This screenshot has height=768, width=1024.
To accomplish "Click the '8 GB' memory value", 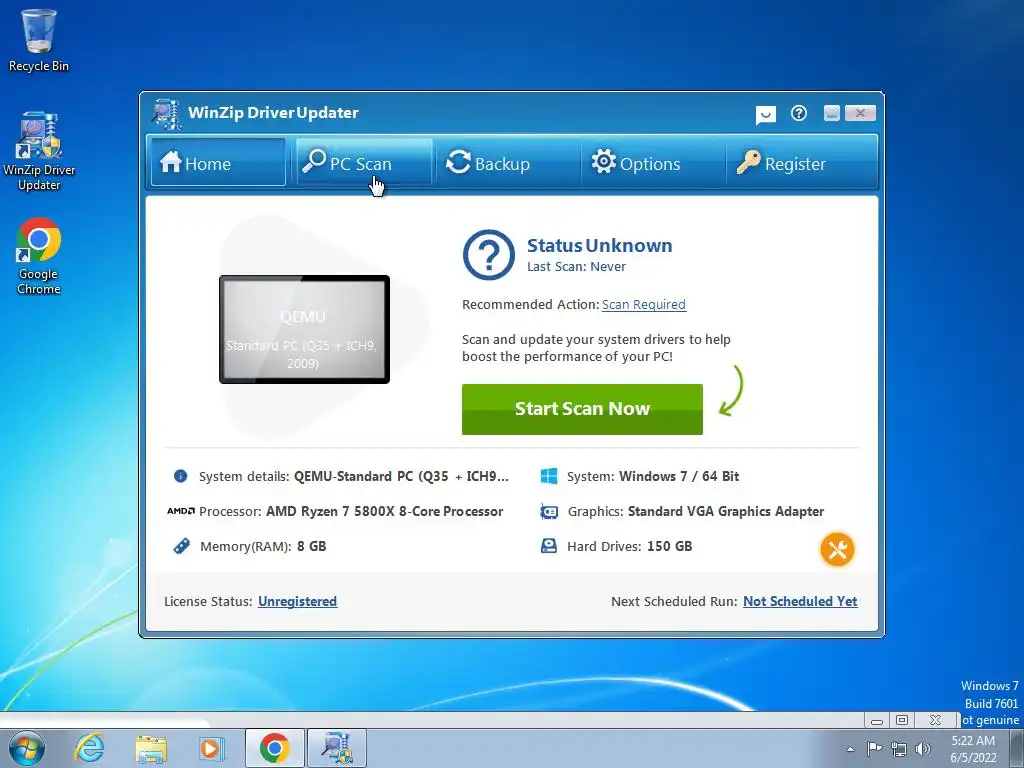I will point(312,546).
